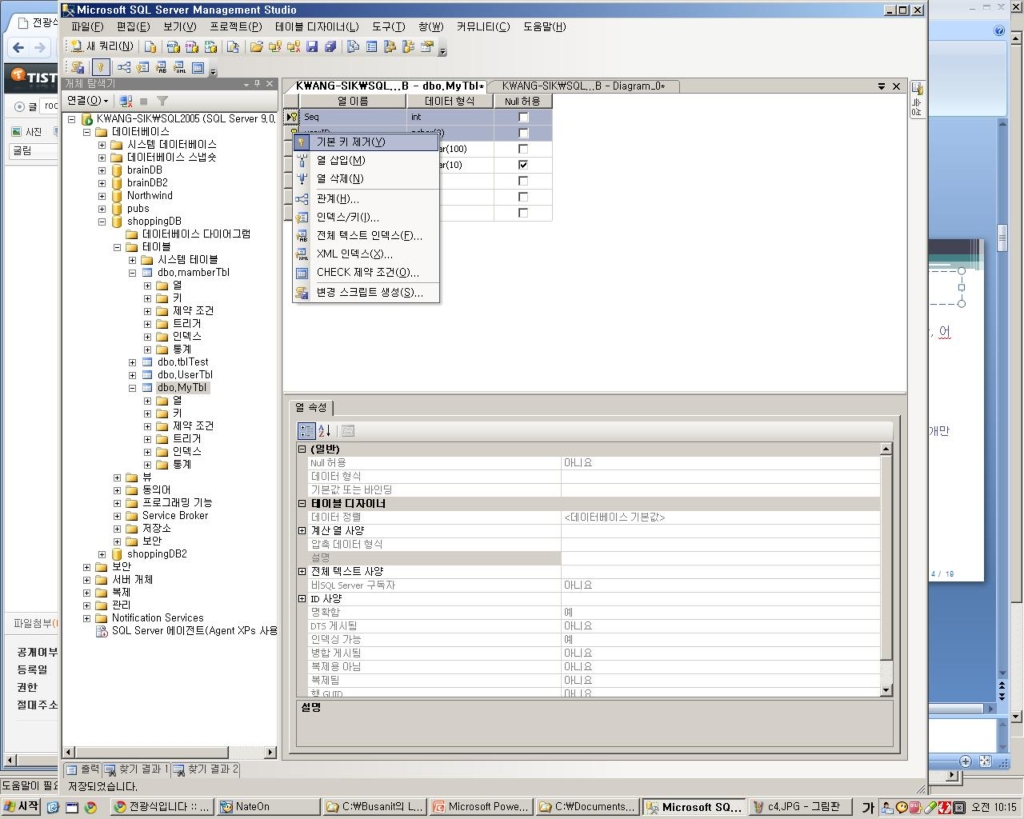1024x819 pixels.
Task: Click the Summary list toolbar icon
Action: pyautogui.click(x=372, y=46)
